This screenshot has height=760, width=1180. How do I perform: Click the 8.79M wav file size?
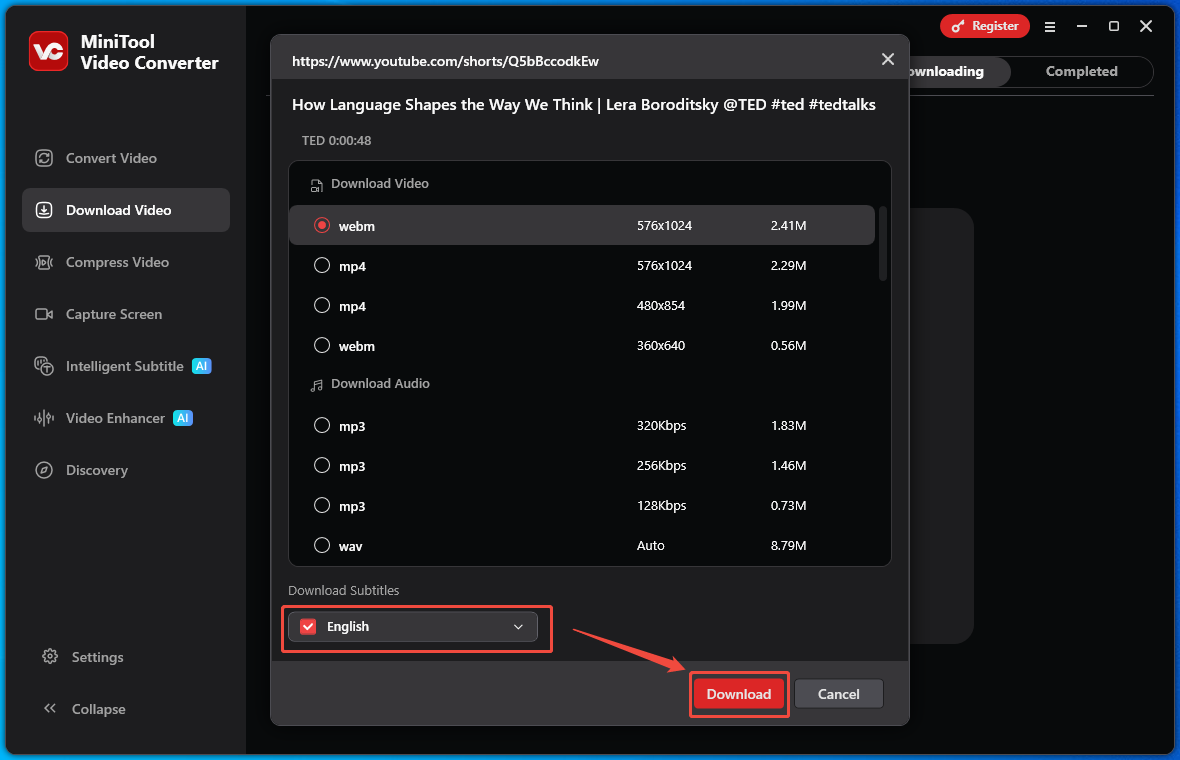point(788,546)
